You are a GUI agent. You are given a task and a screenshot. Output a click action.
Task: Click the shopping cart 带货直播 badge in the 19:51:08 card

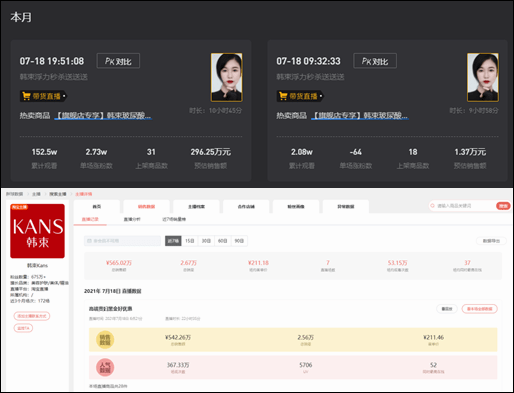44,96
